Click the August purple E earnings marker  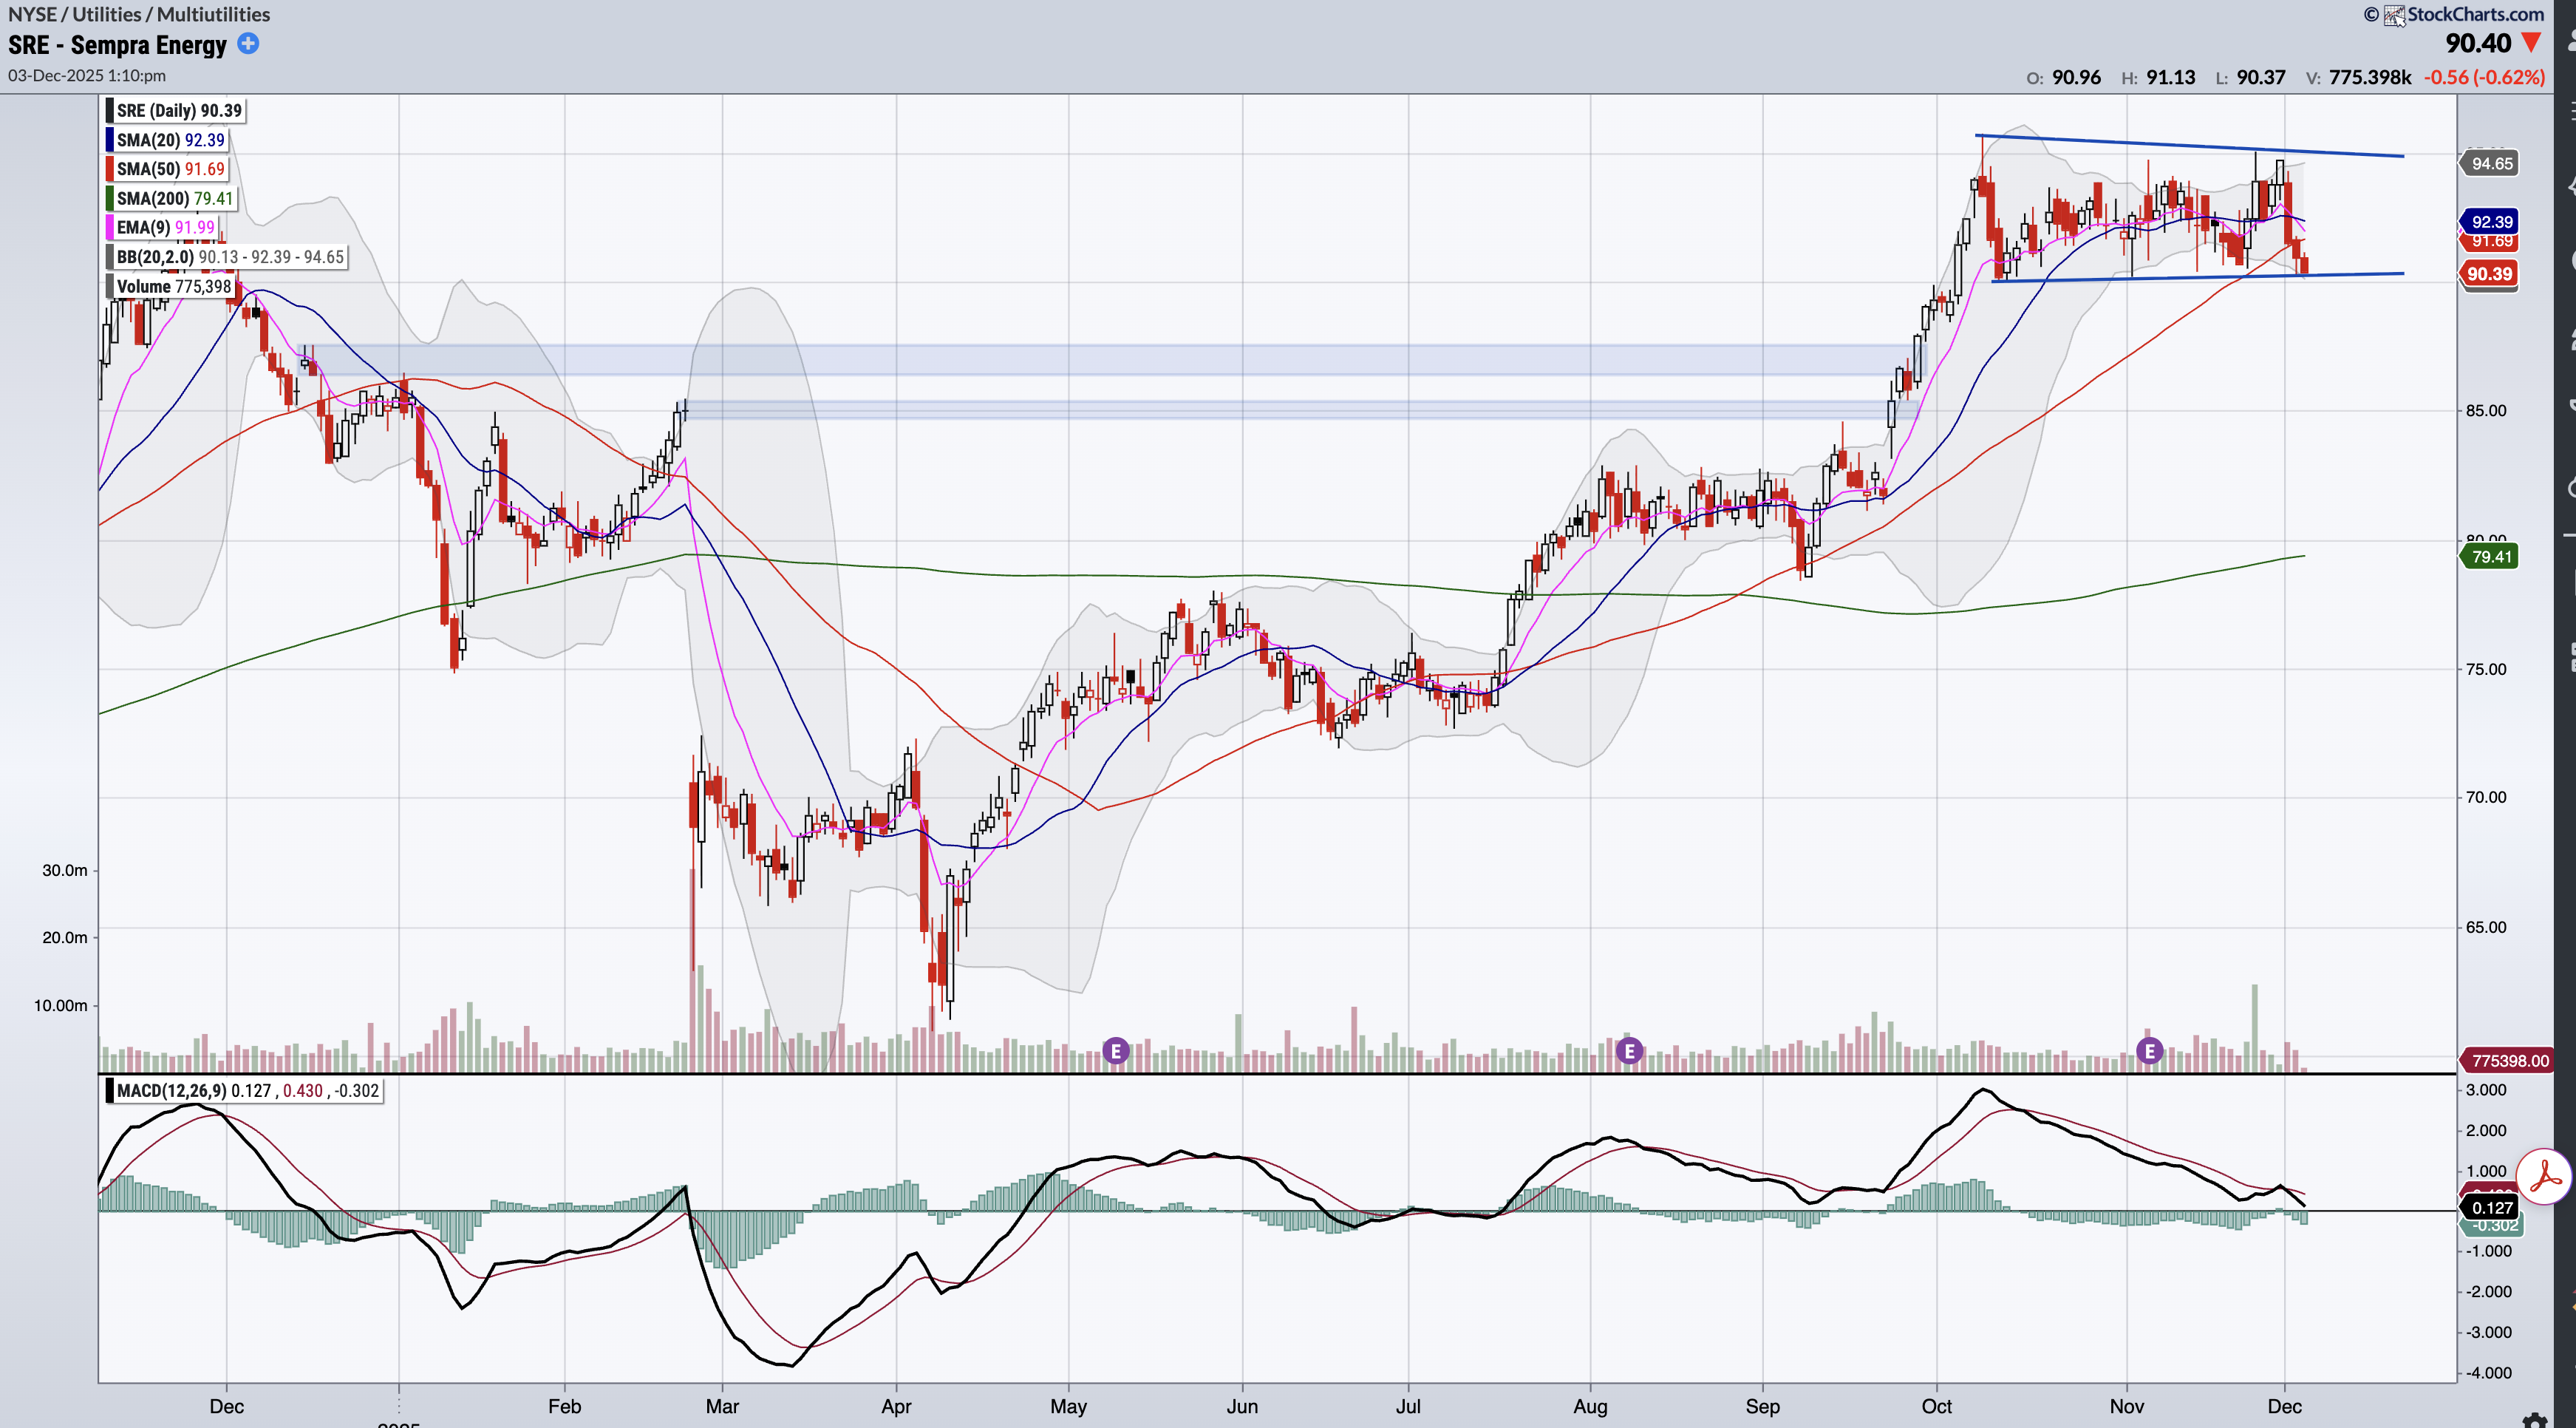coord(1629,1051)
